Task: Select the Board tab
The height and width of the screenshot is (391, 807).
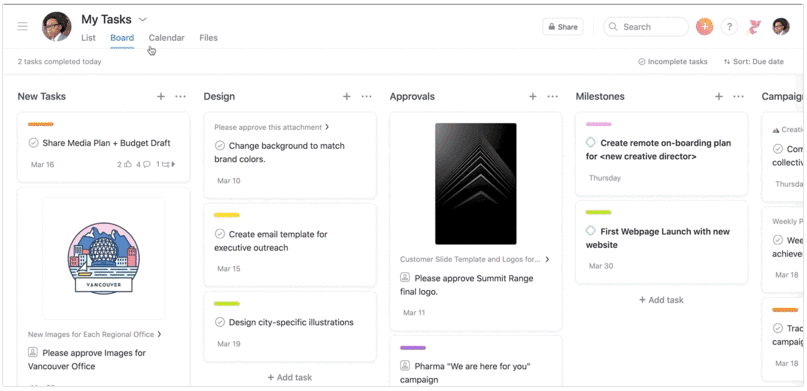Action: coord(122,38)
